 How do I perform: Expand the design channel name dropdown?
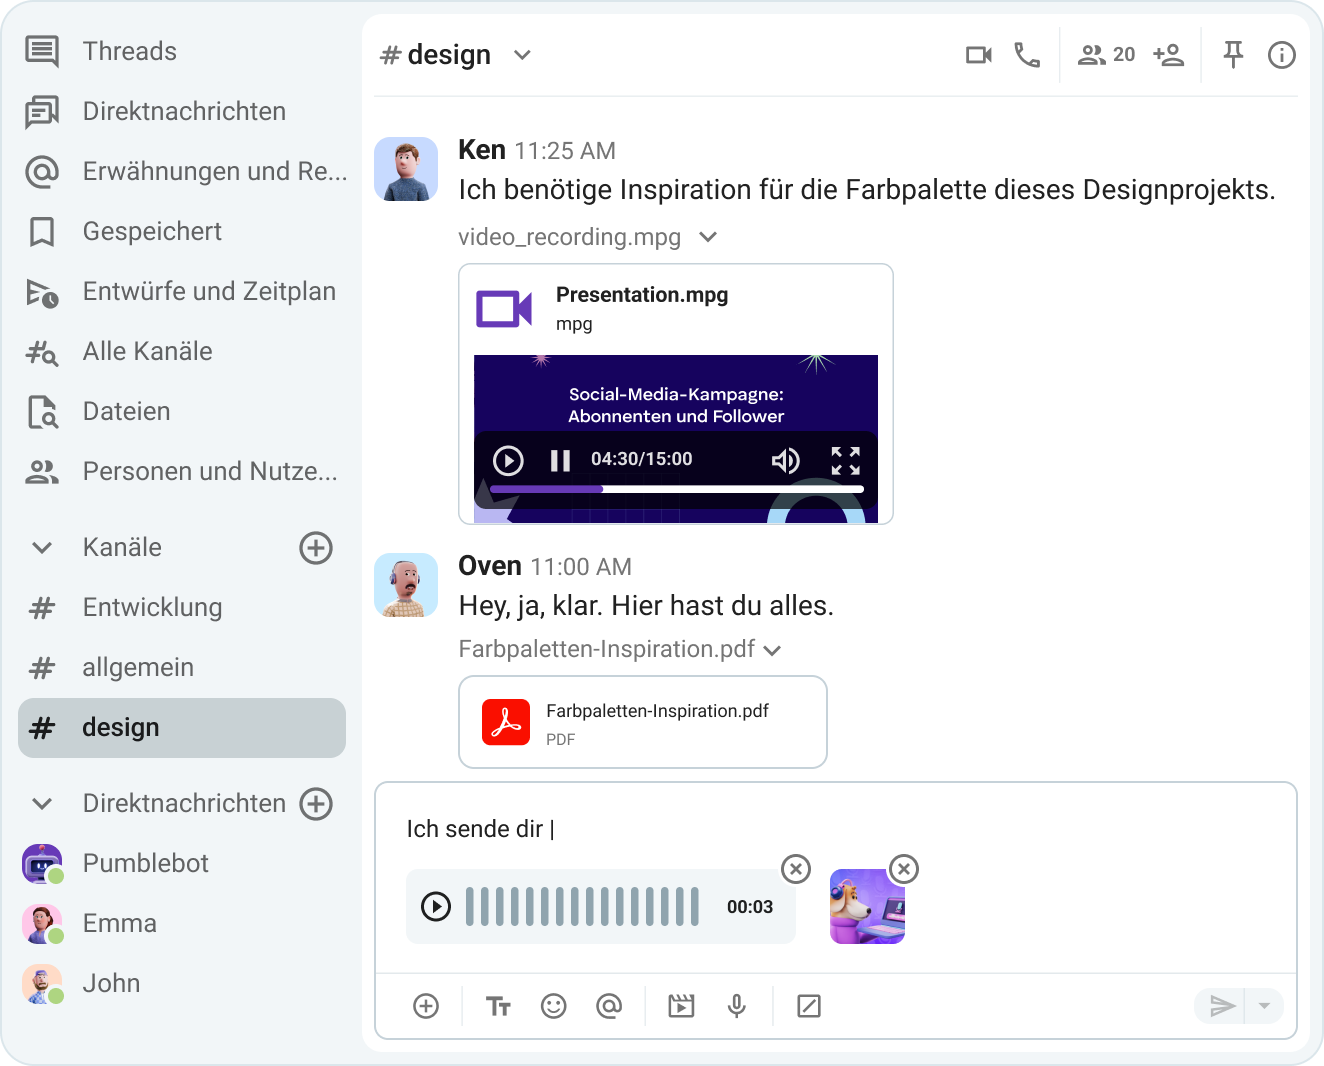(x=522, y=55)
